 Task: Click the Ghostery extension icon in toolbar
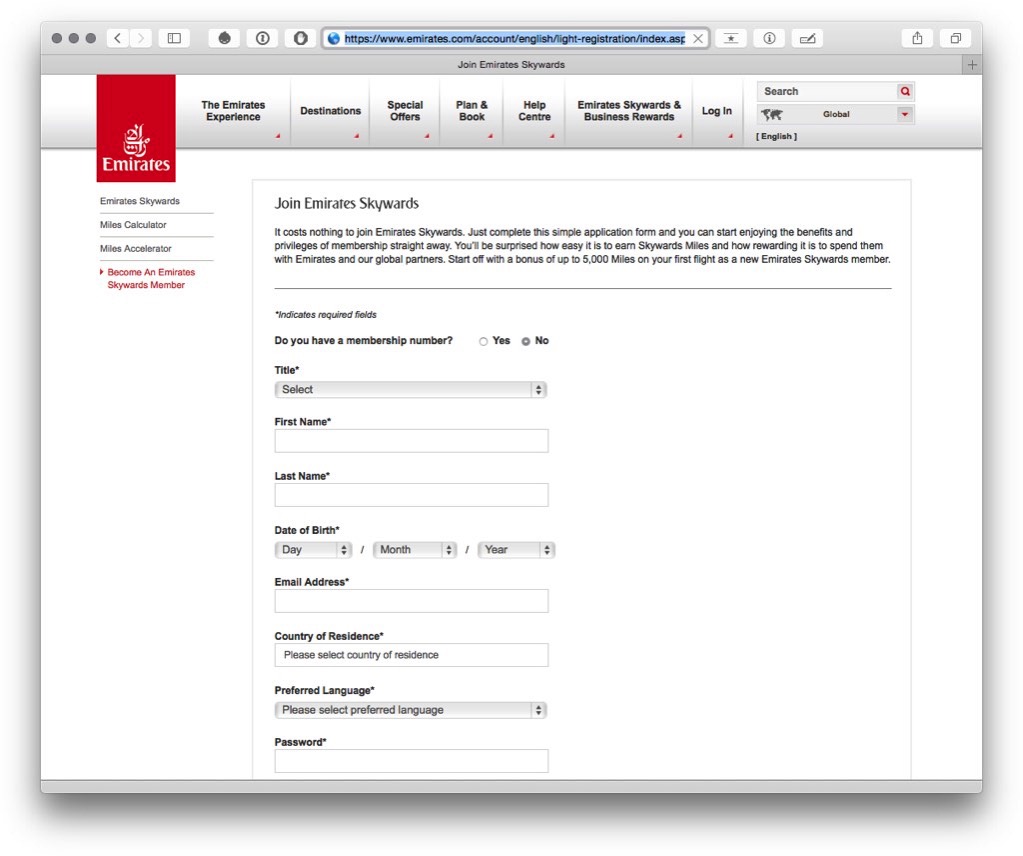click(224, 38)
